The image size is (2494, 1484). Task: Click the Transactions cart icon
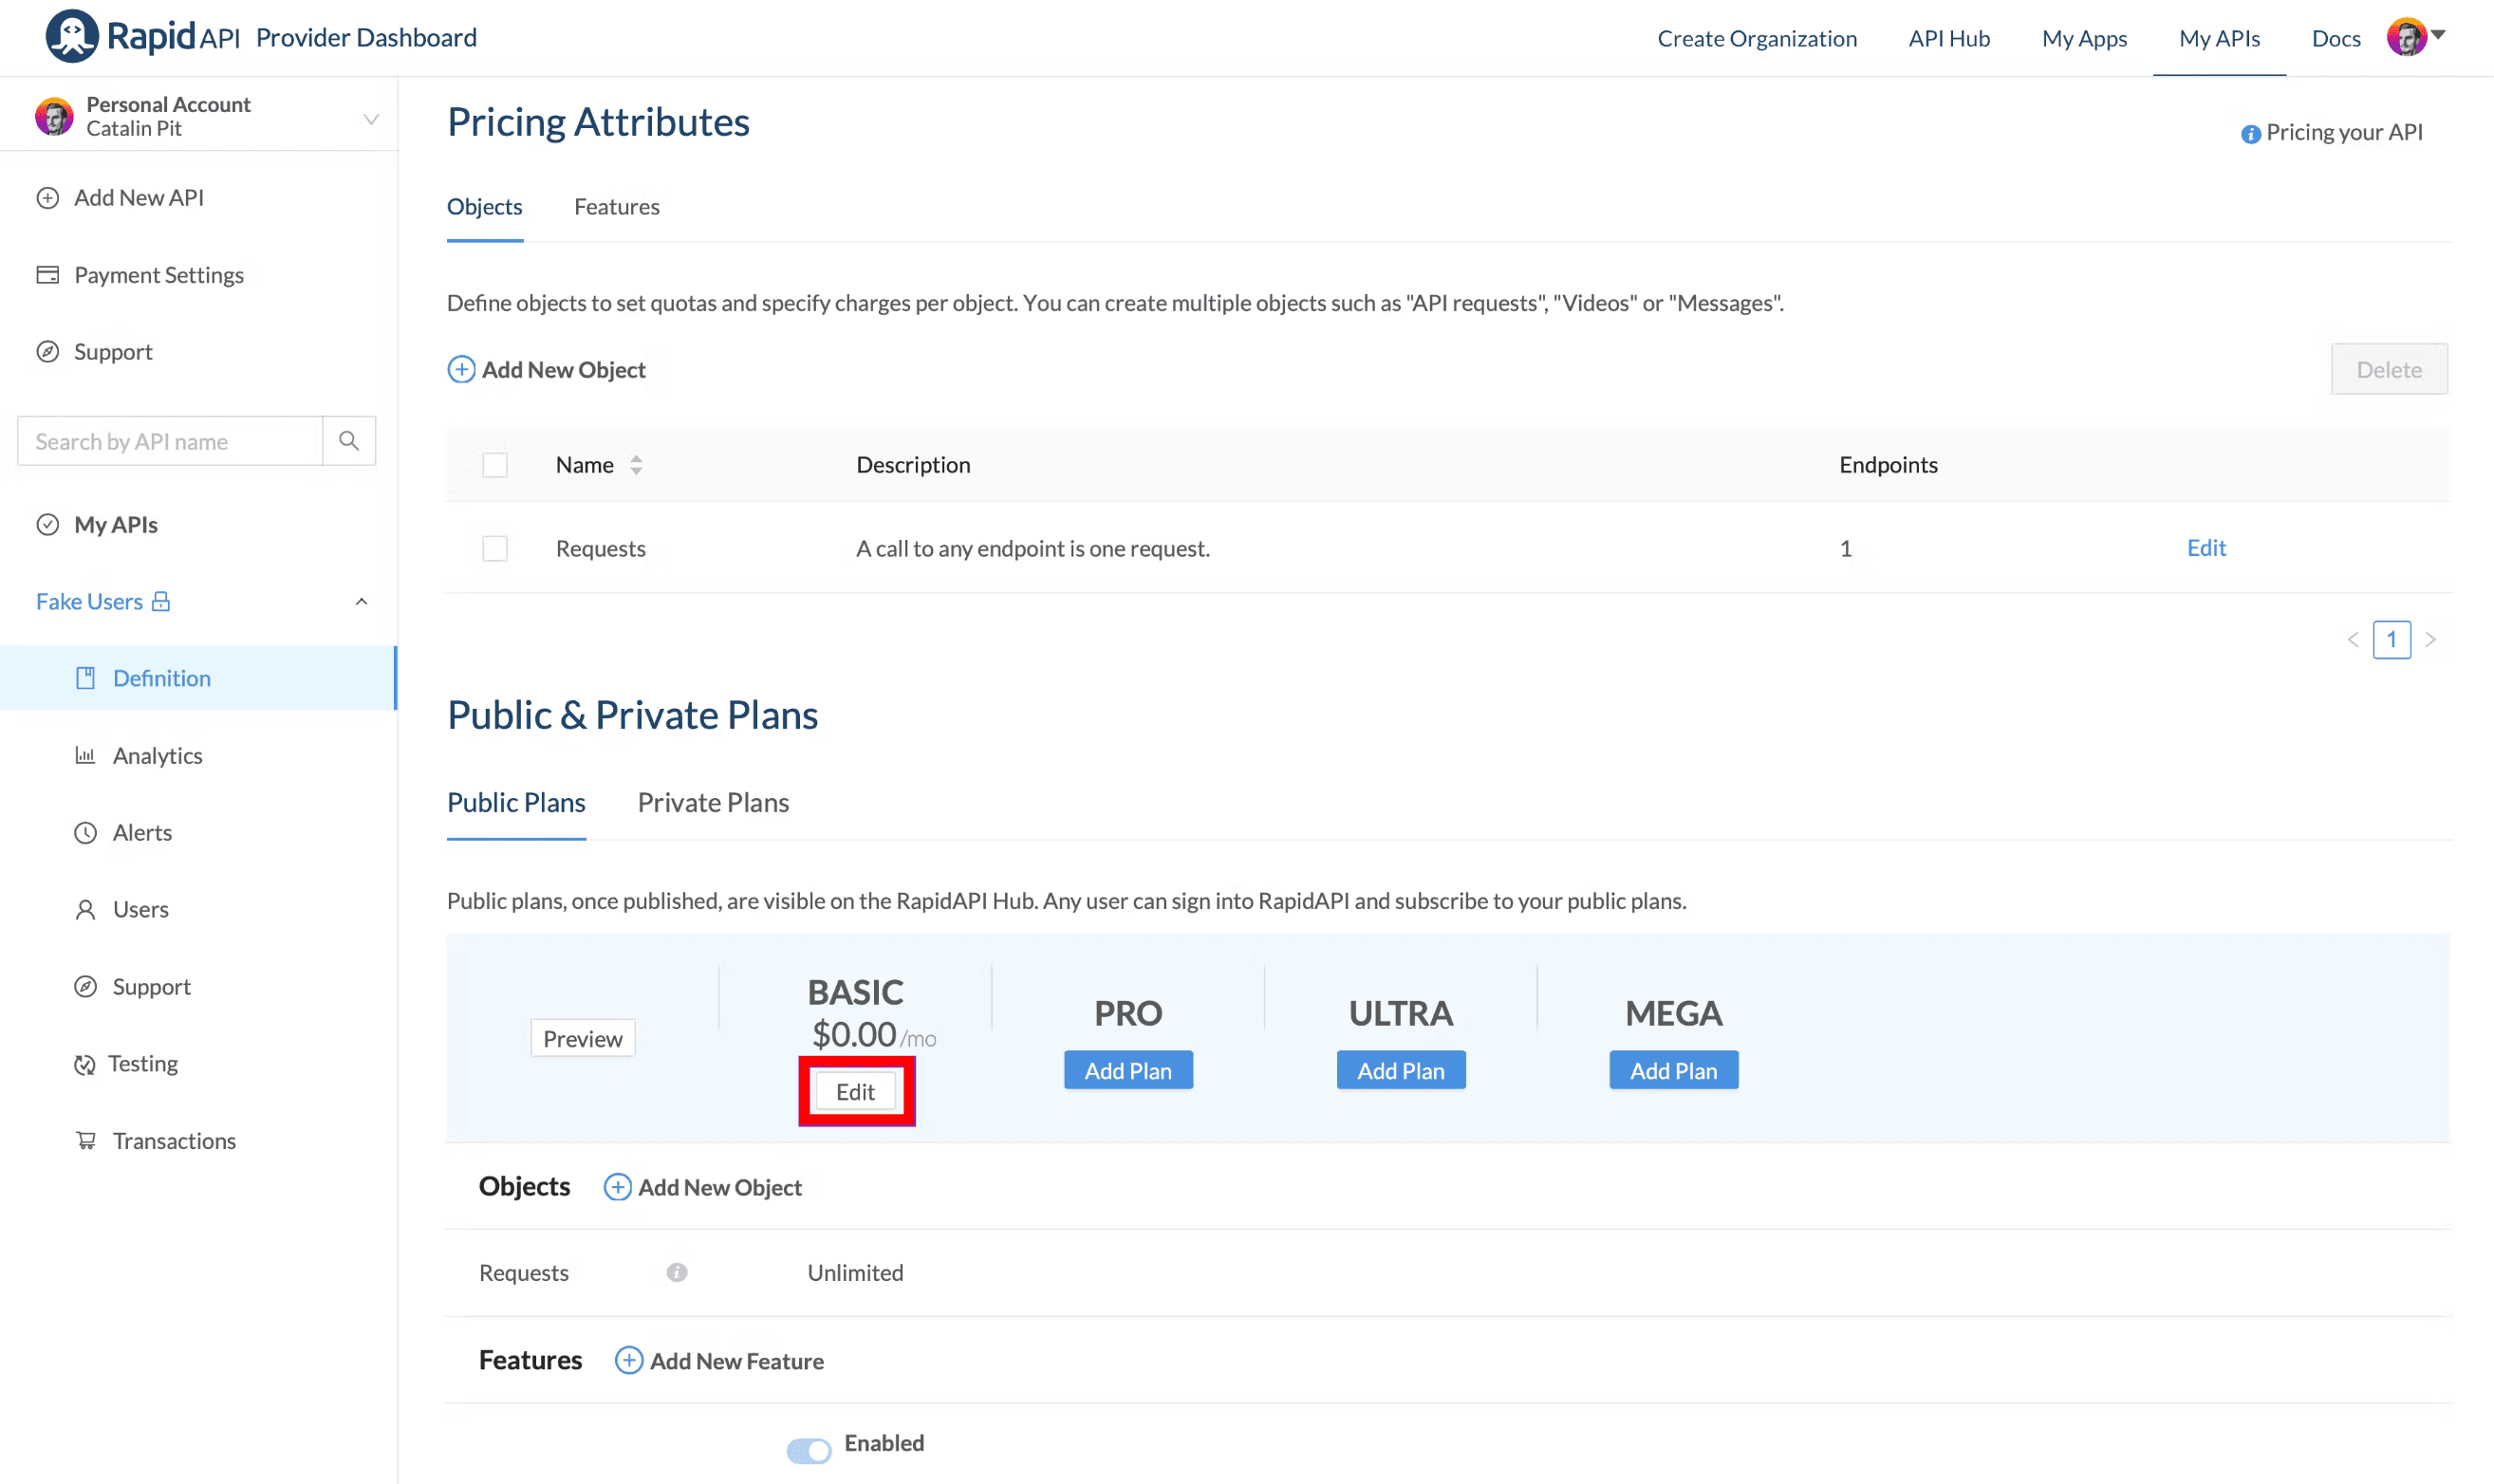point(86,1141)
